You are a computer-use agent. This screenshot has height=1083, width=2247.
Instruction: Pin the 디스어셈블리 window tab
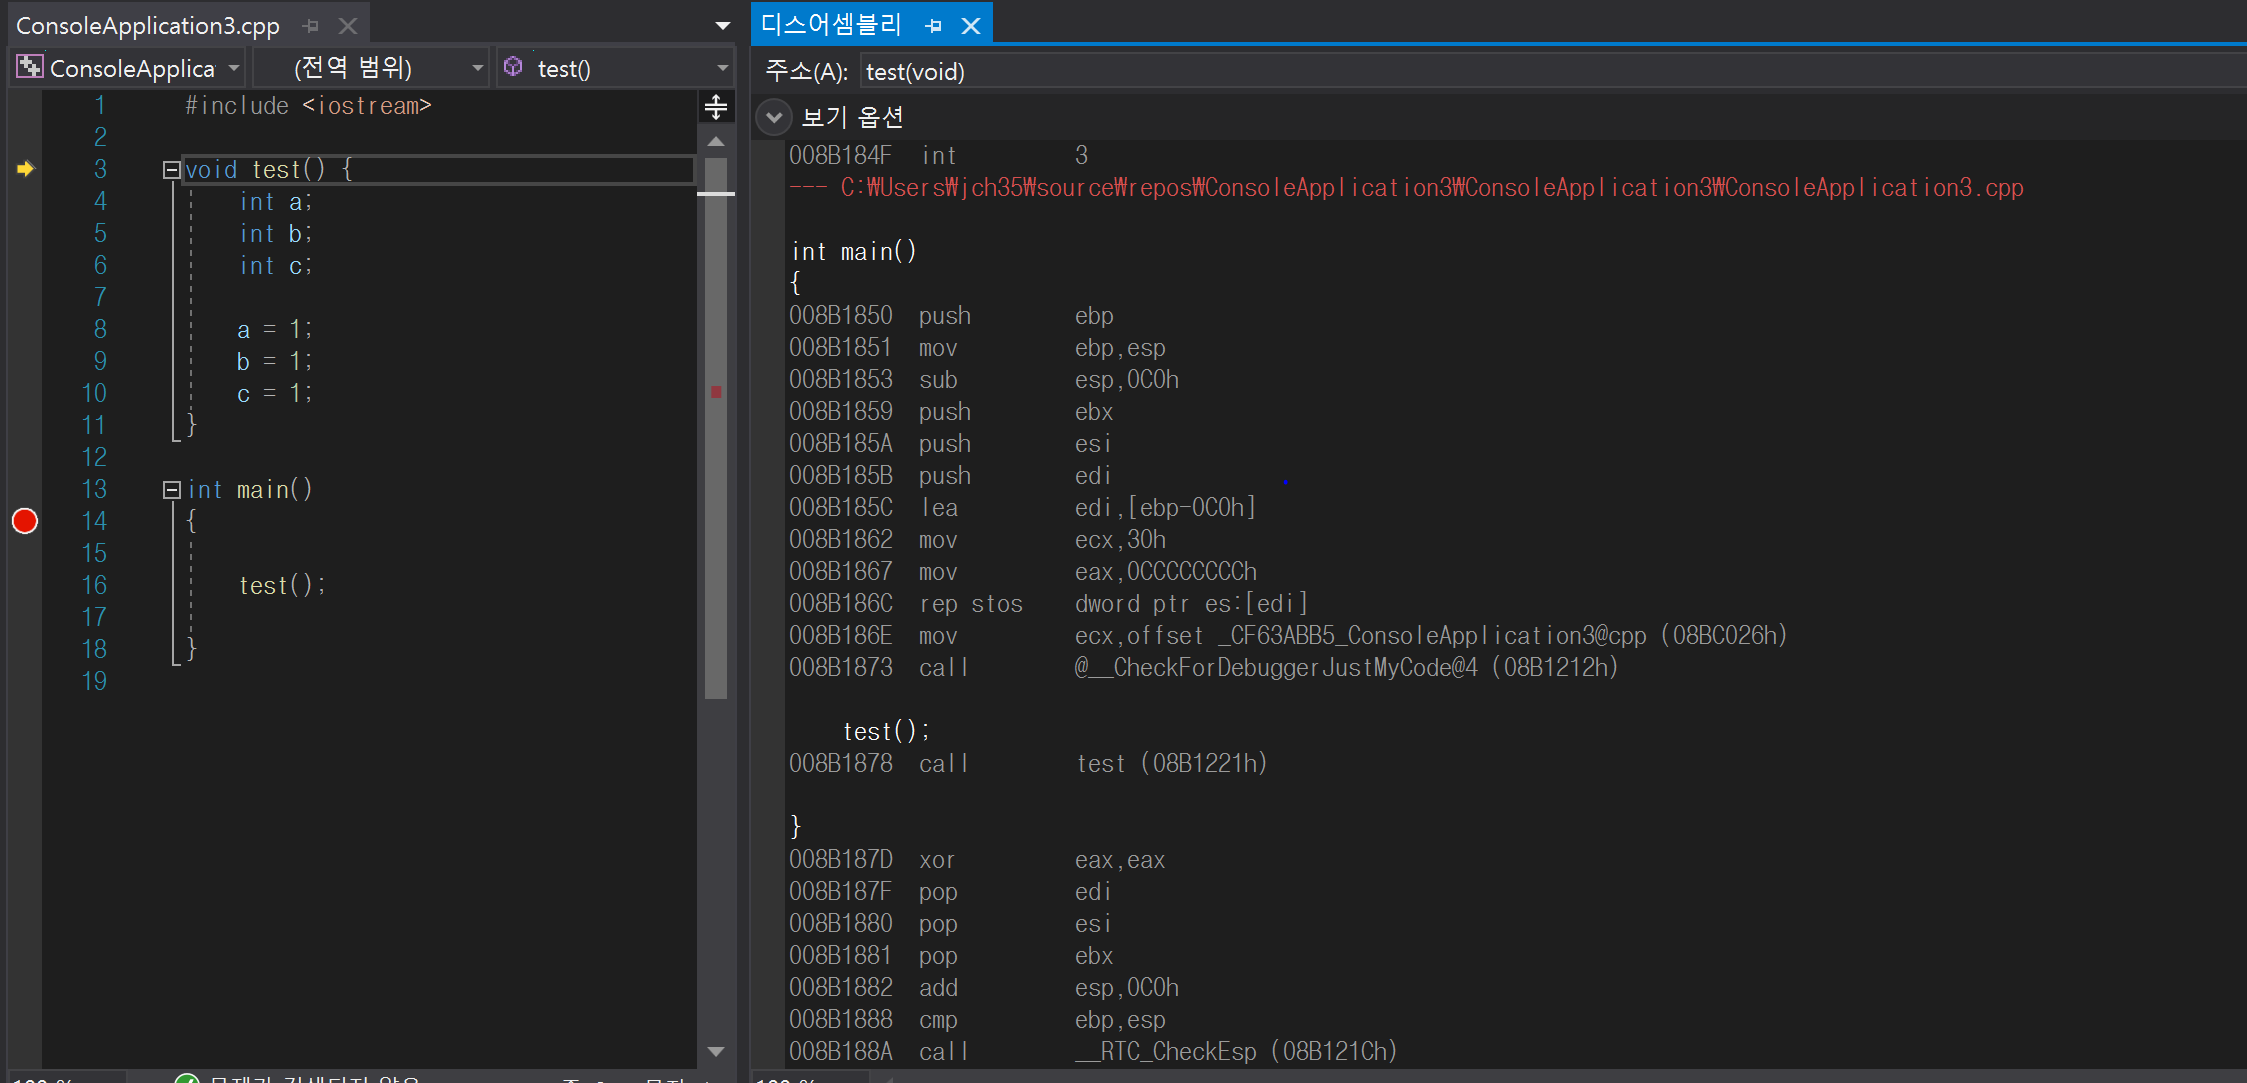click(934, 26)
